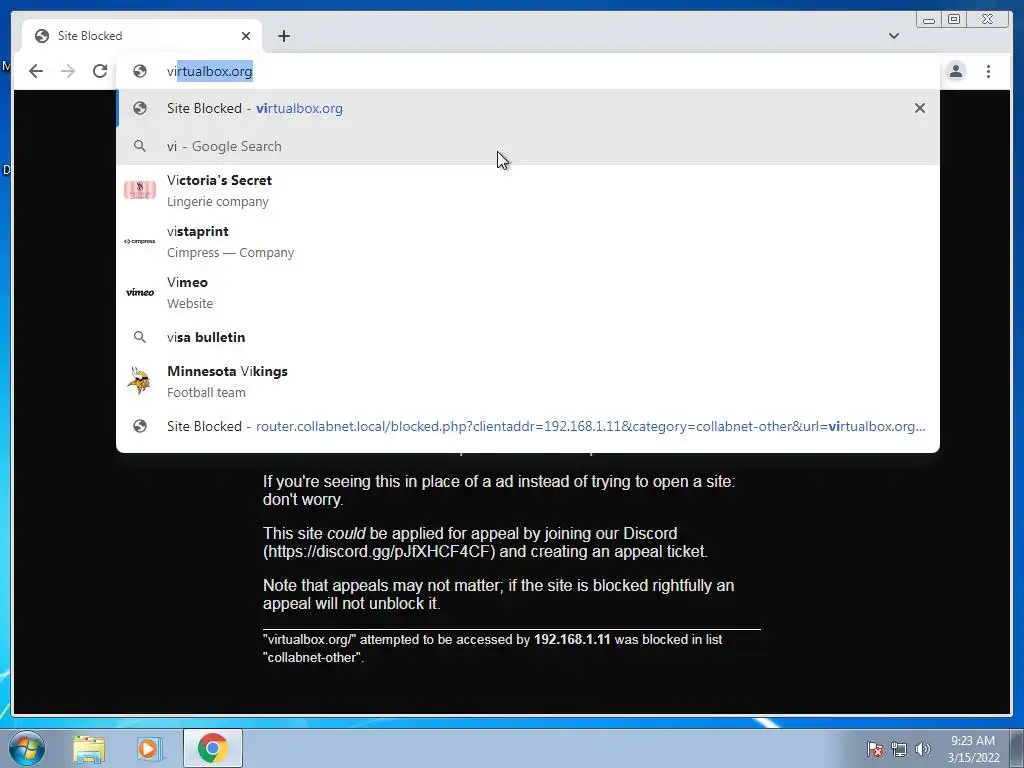Select the Site Blocked tab
Image resolution: width=1024 pixels, height=768 pixels.
[142, 36]
